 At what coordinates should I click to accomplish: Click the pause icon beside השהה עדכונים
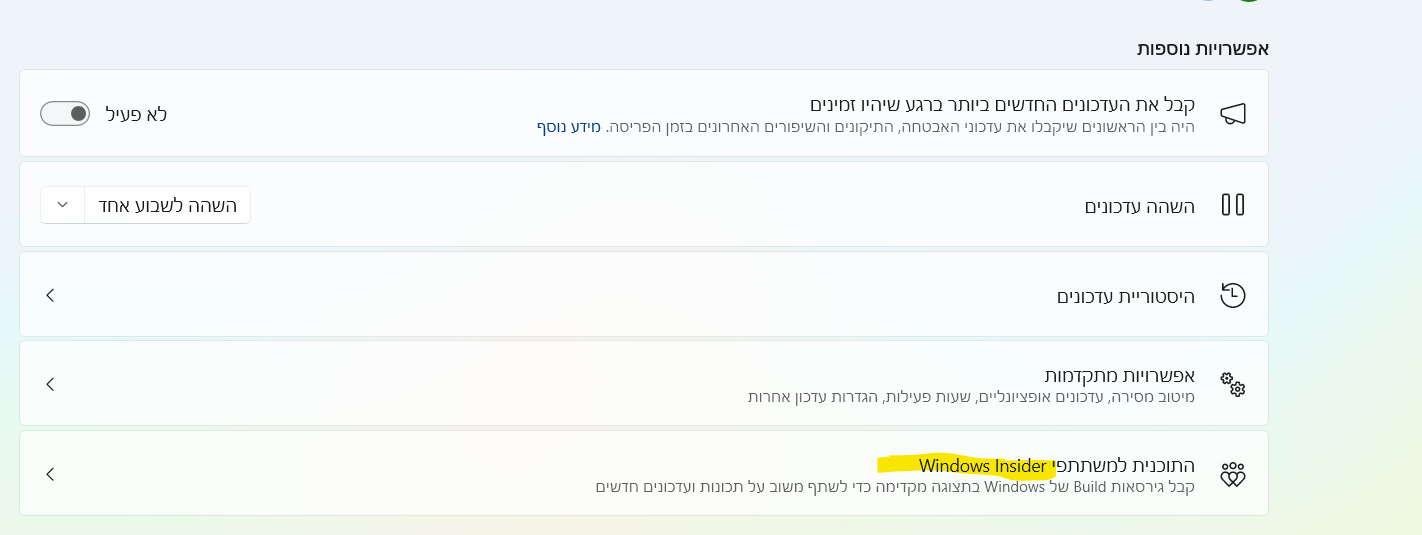point(1233,205)
